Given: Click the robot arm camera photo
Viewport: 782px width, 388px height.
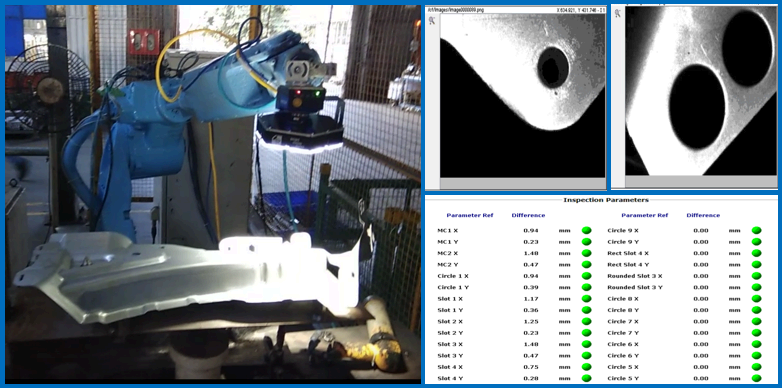Looking at the screenshot, I should tap(213, 194).
